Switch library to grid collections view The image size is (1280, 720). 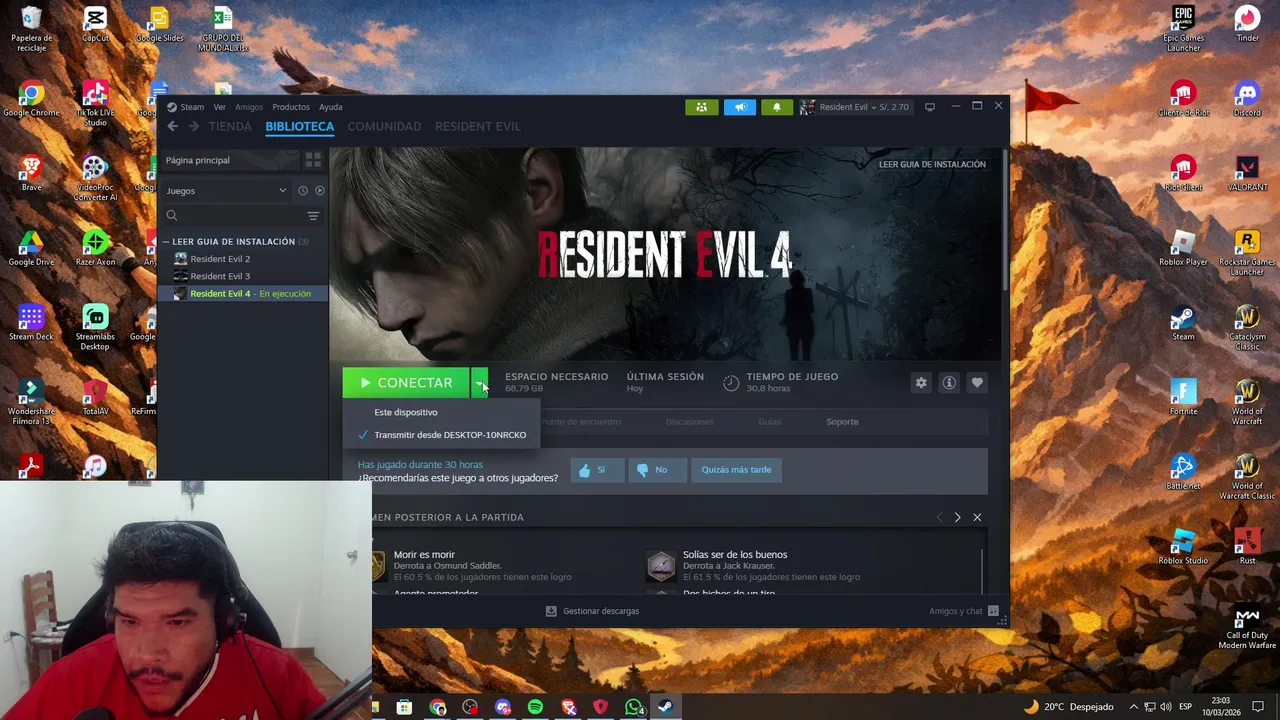tap(313, 160)
